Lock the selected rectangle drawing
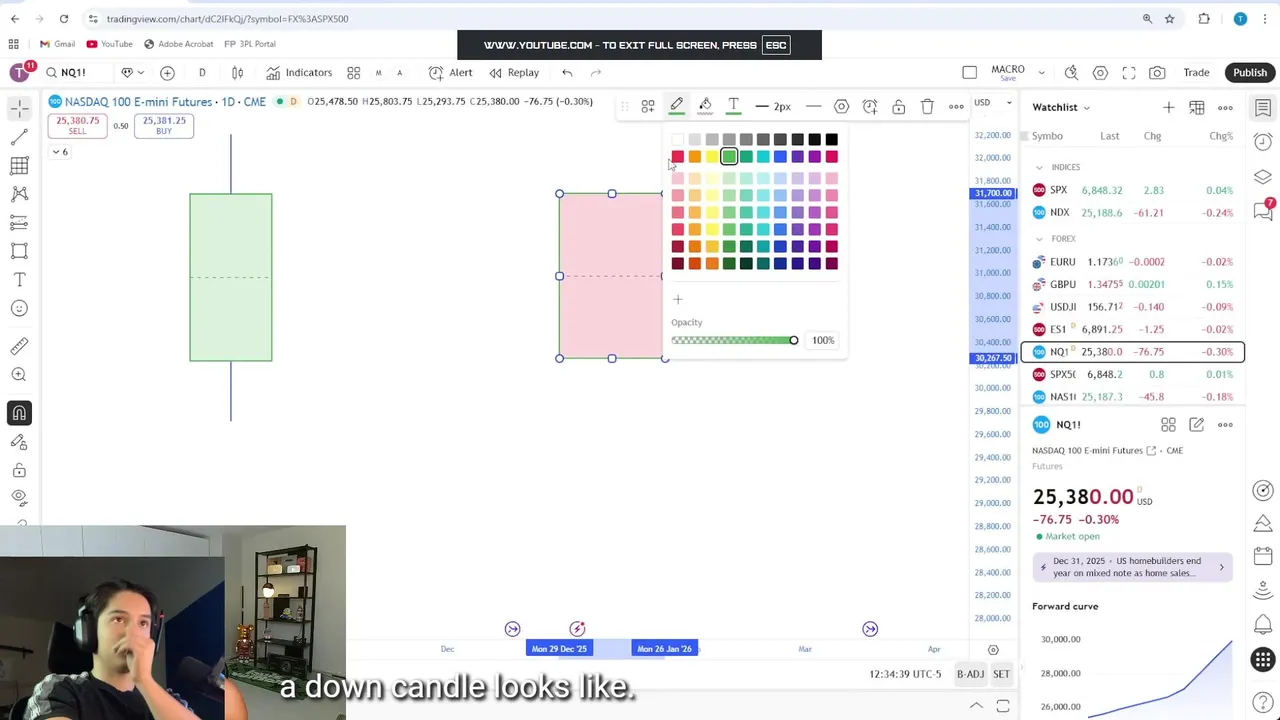 click(898, 106)
